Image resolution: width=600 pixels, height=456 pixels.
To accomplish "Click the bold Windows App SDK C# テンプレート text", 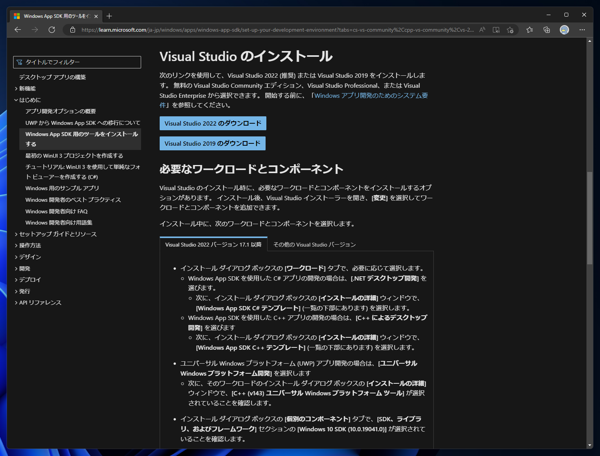I will [x=248, y=308].
